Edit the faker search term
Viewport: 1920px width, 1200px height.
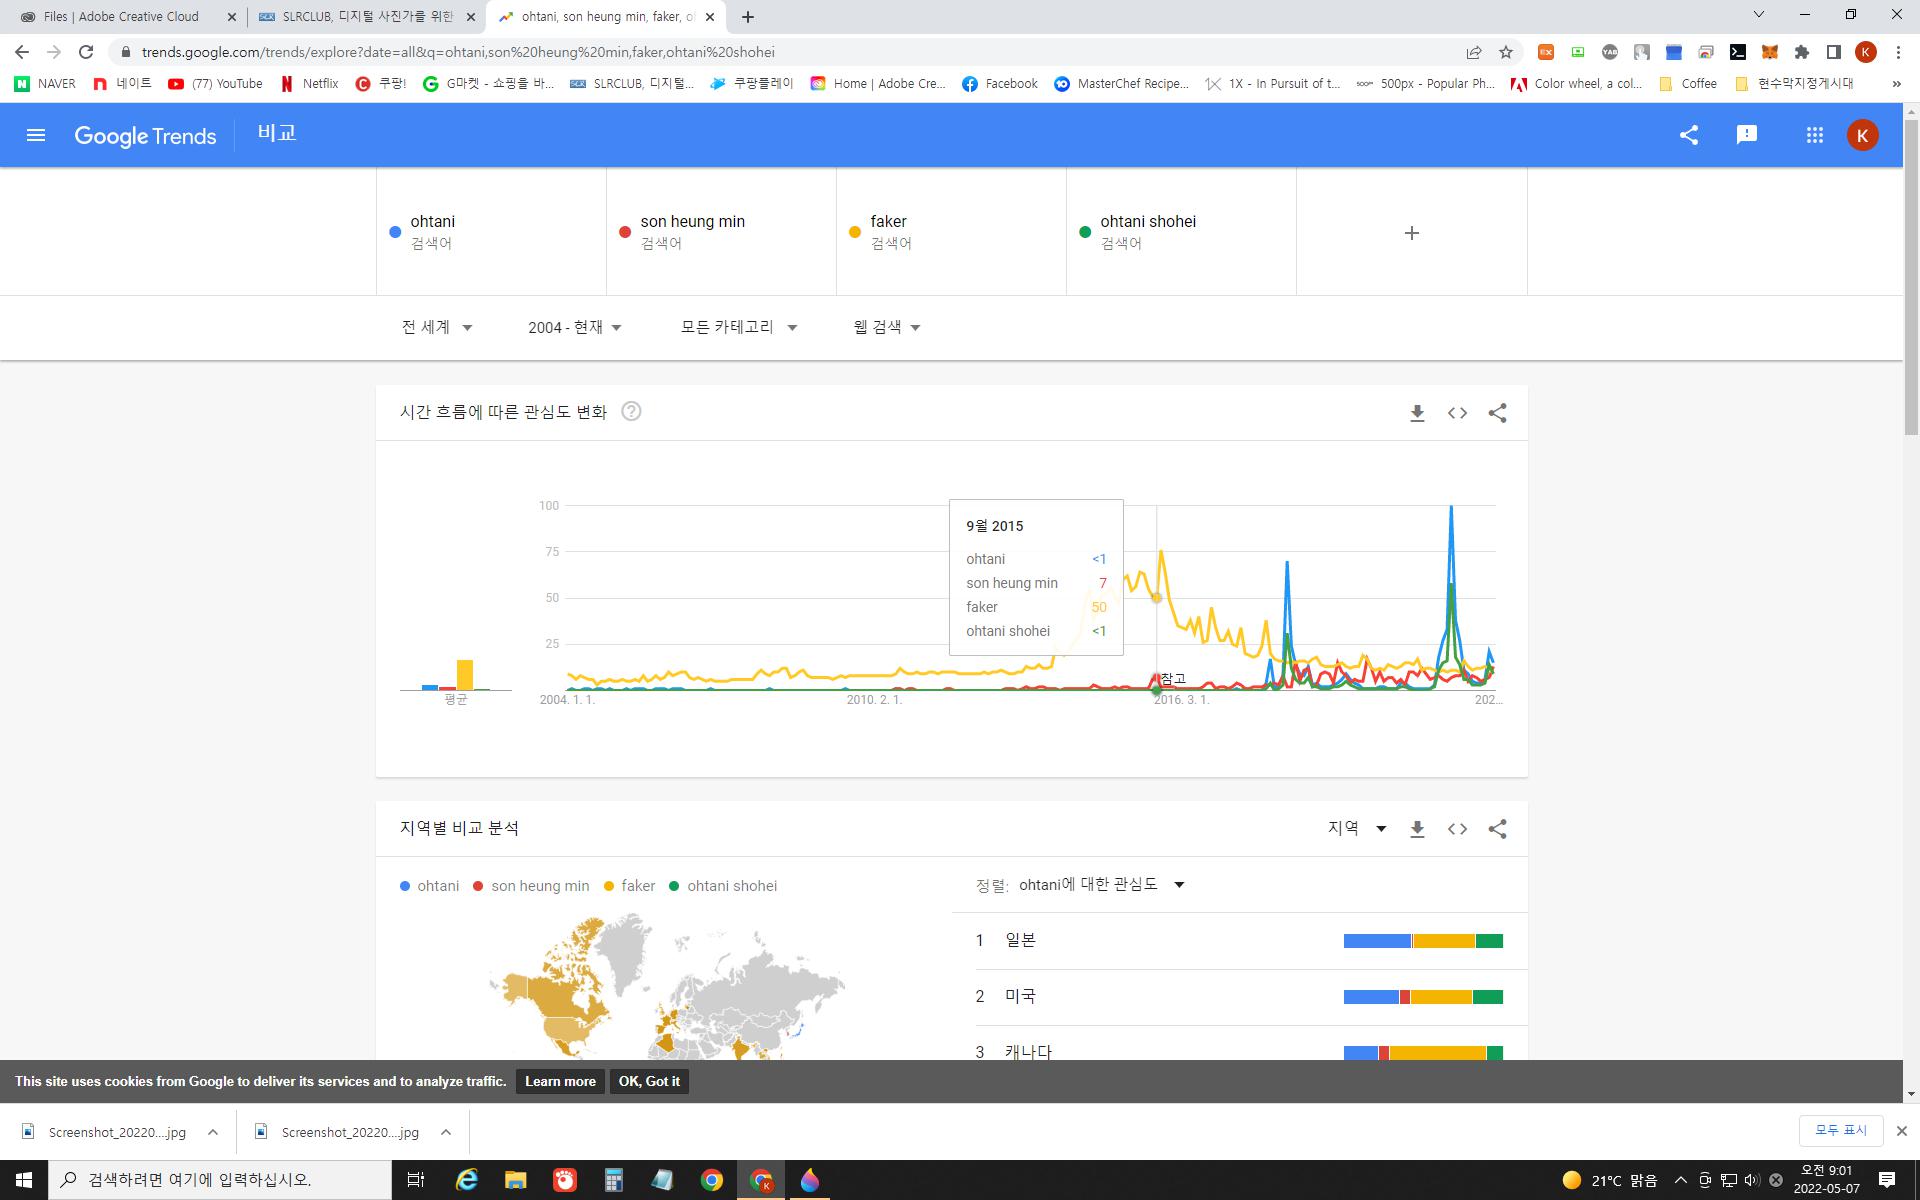pos(951,232)
